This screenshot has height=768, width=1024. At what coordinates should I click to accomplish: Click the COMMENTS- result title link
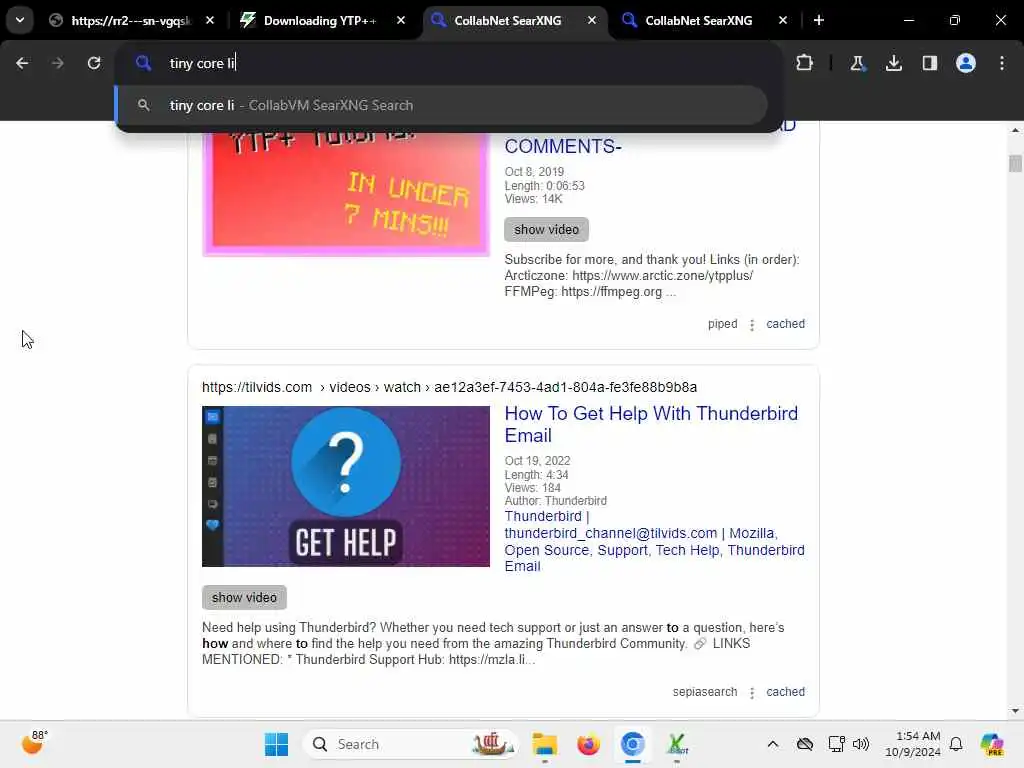pos(563,146)
